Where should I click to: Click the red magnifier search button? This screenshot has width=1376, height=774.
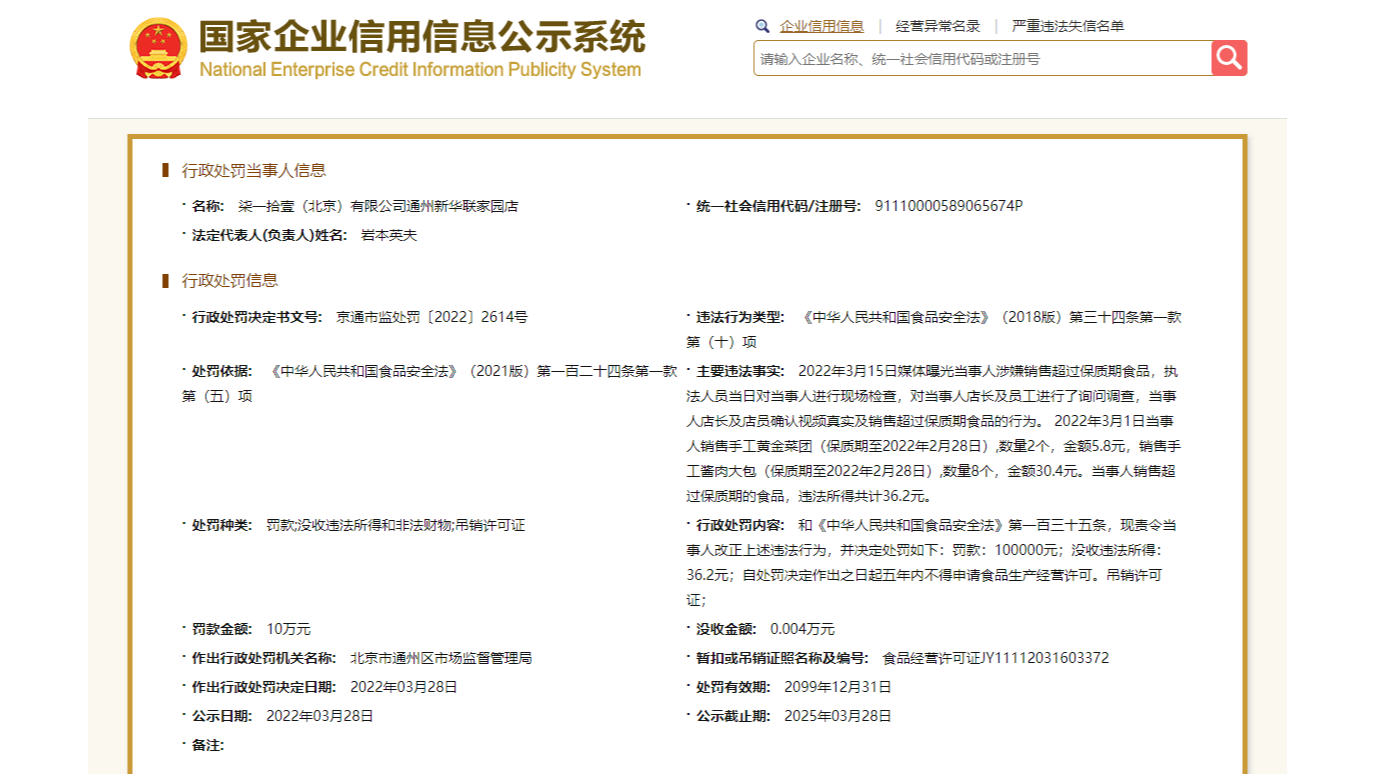1229,58
